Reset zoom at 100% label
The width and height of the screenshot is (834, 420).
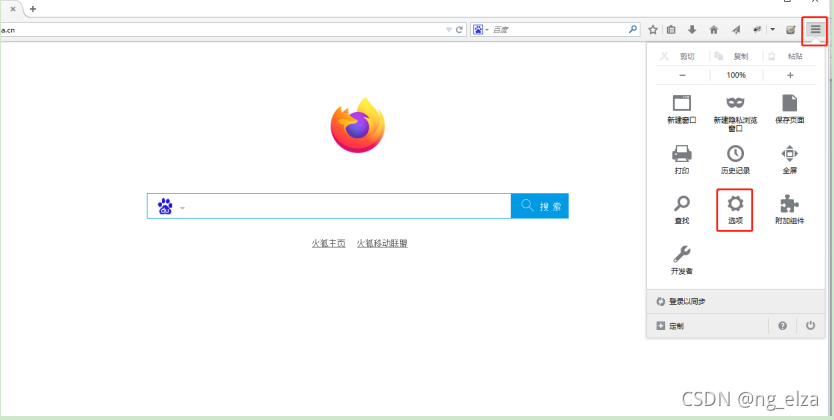coord(736,75)
